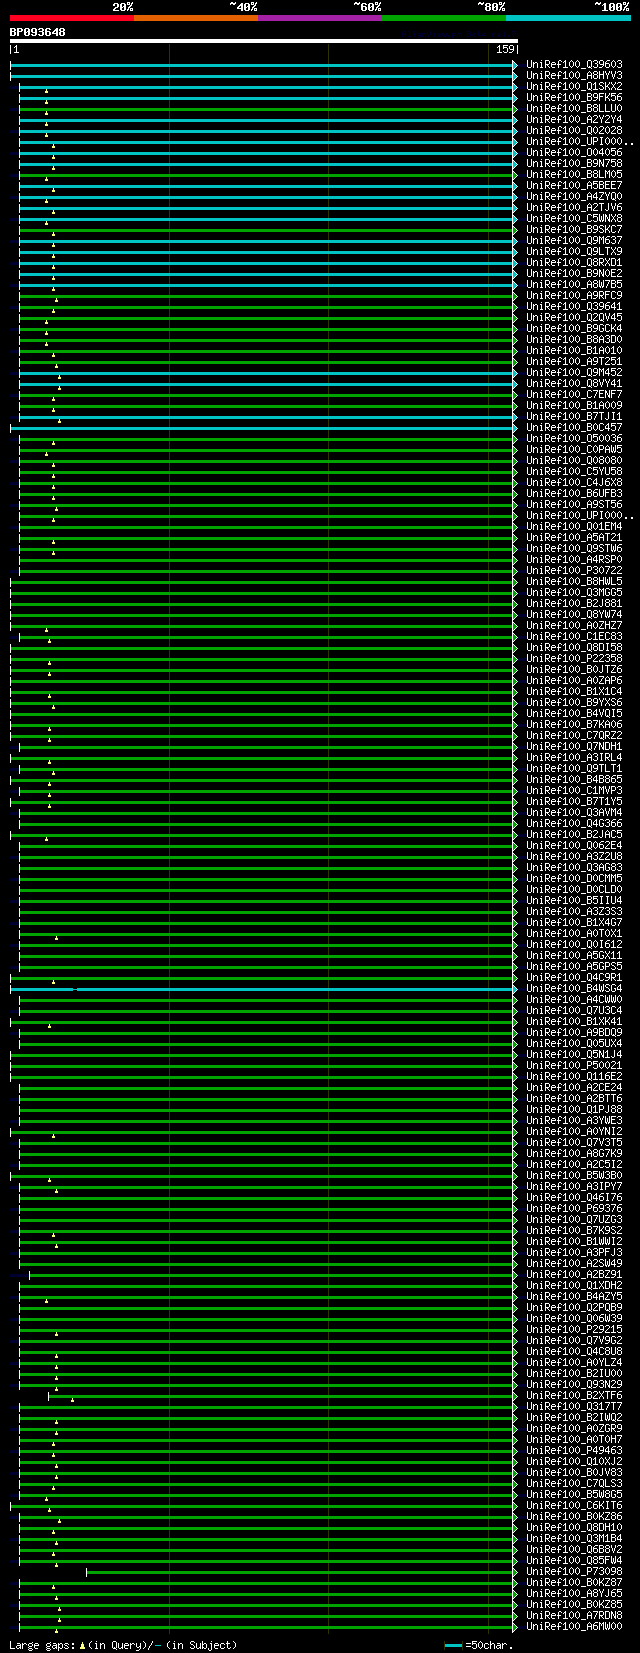Select the label UniRef100_B2JAC5
640x1653 pixels.
click(x=574, y=834)
